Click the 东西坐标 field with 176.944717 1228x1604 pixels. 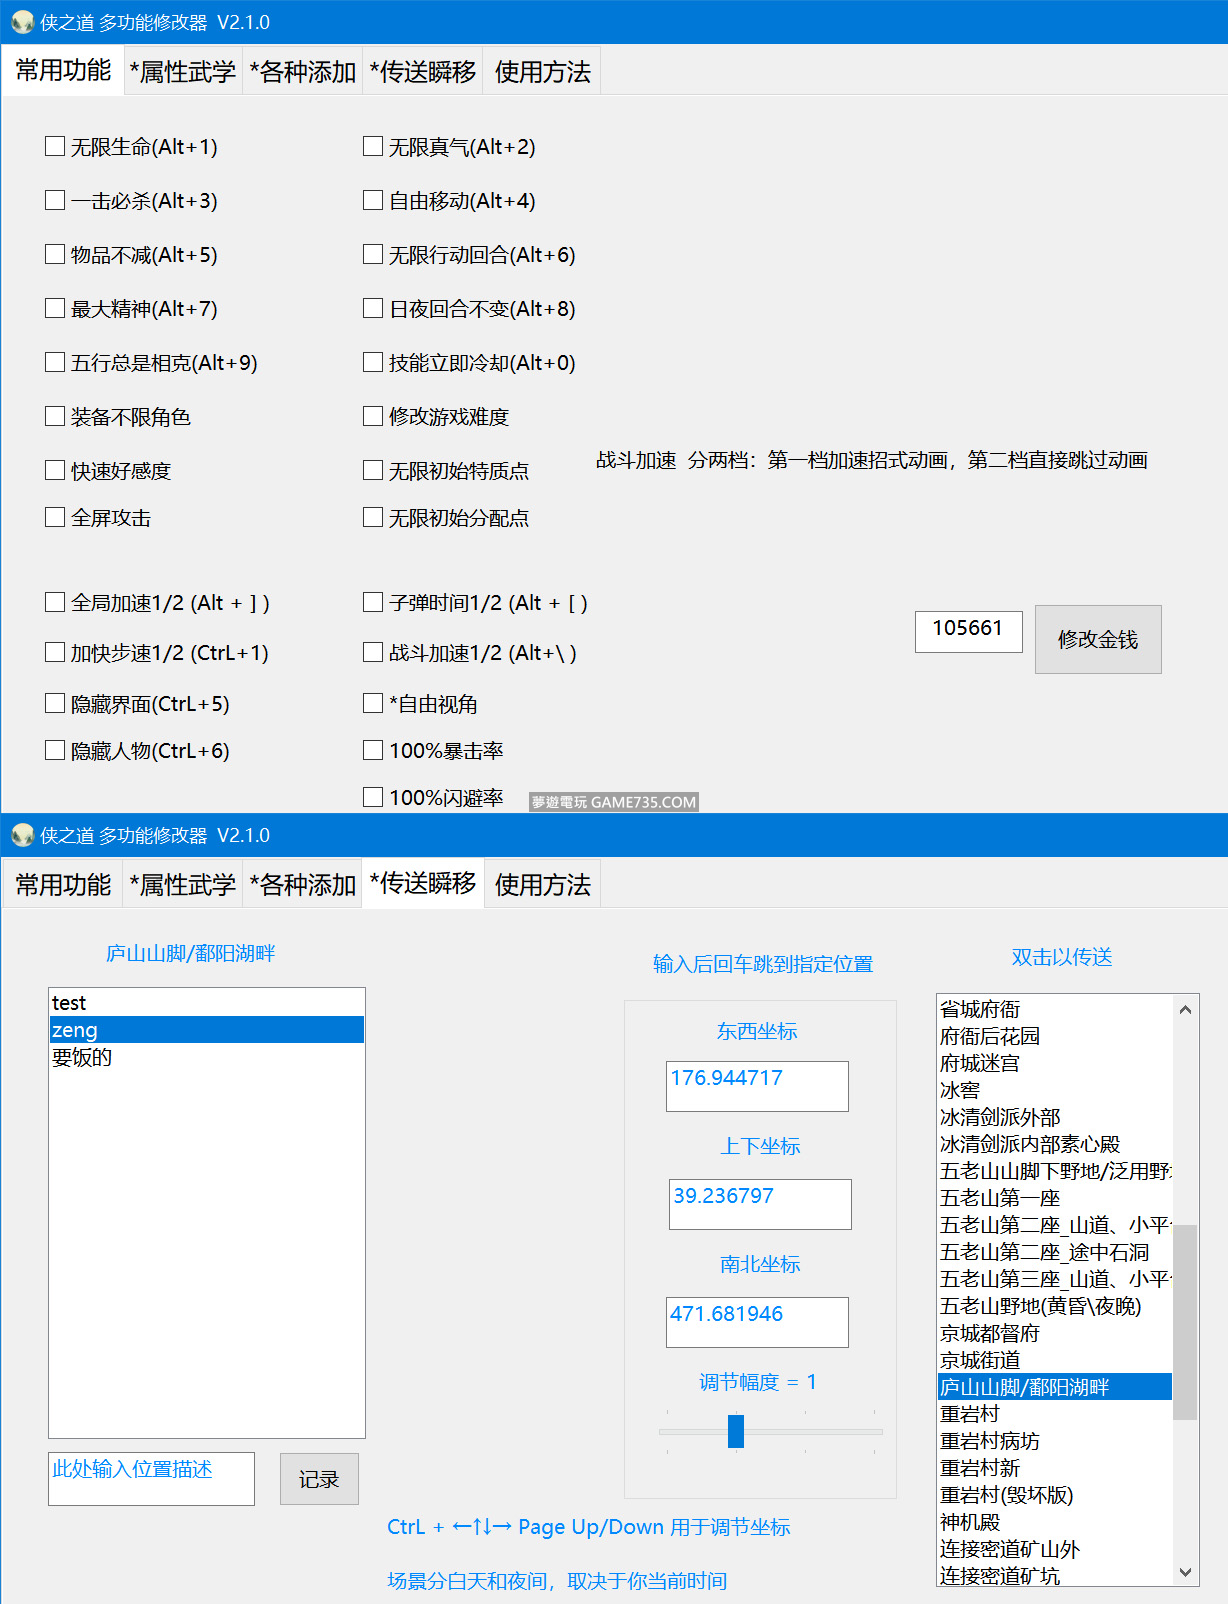756,1085
